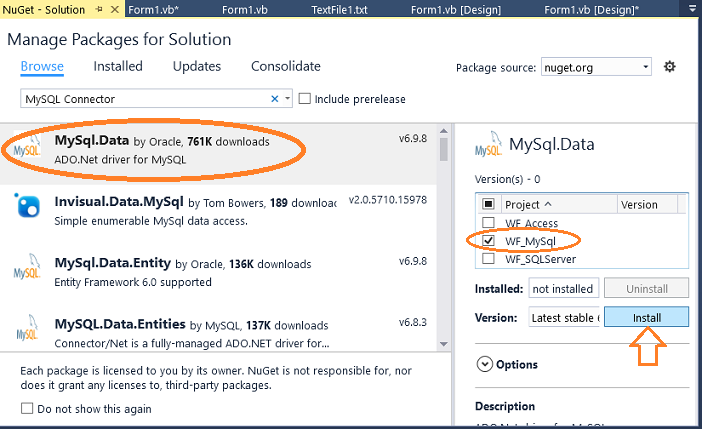
Task: Open the Form1.vb* document tab
Action: (x=154, y=9)
